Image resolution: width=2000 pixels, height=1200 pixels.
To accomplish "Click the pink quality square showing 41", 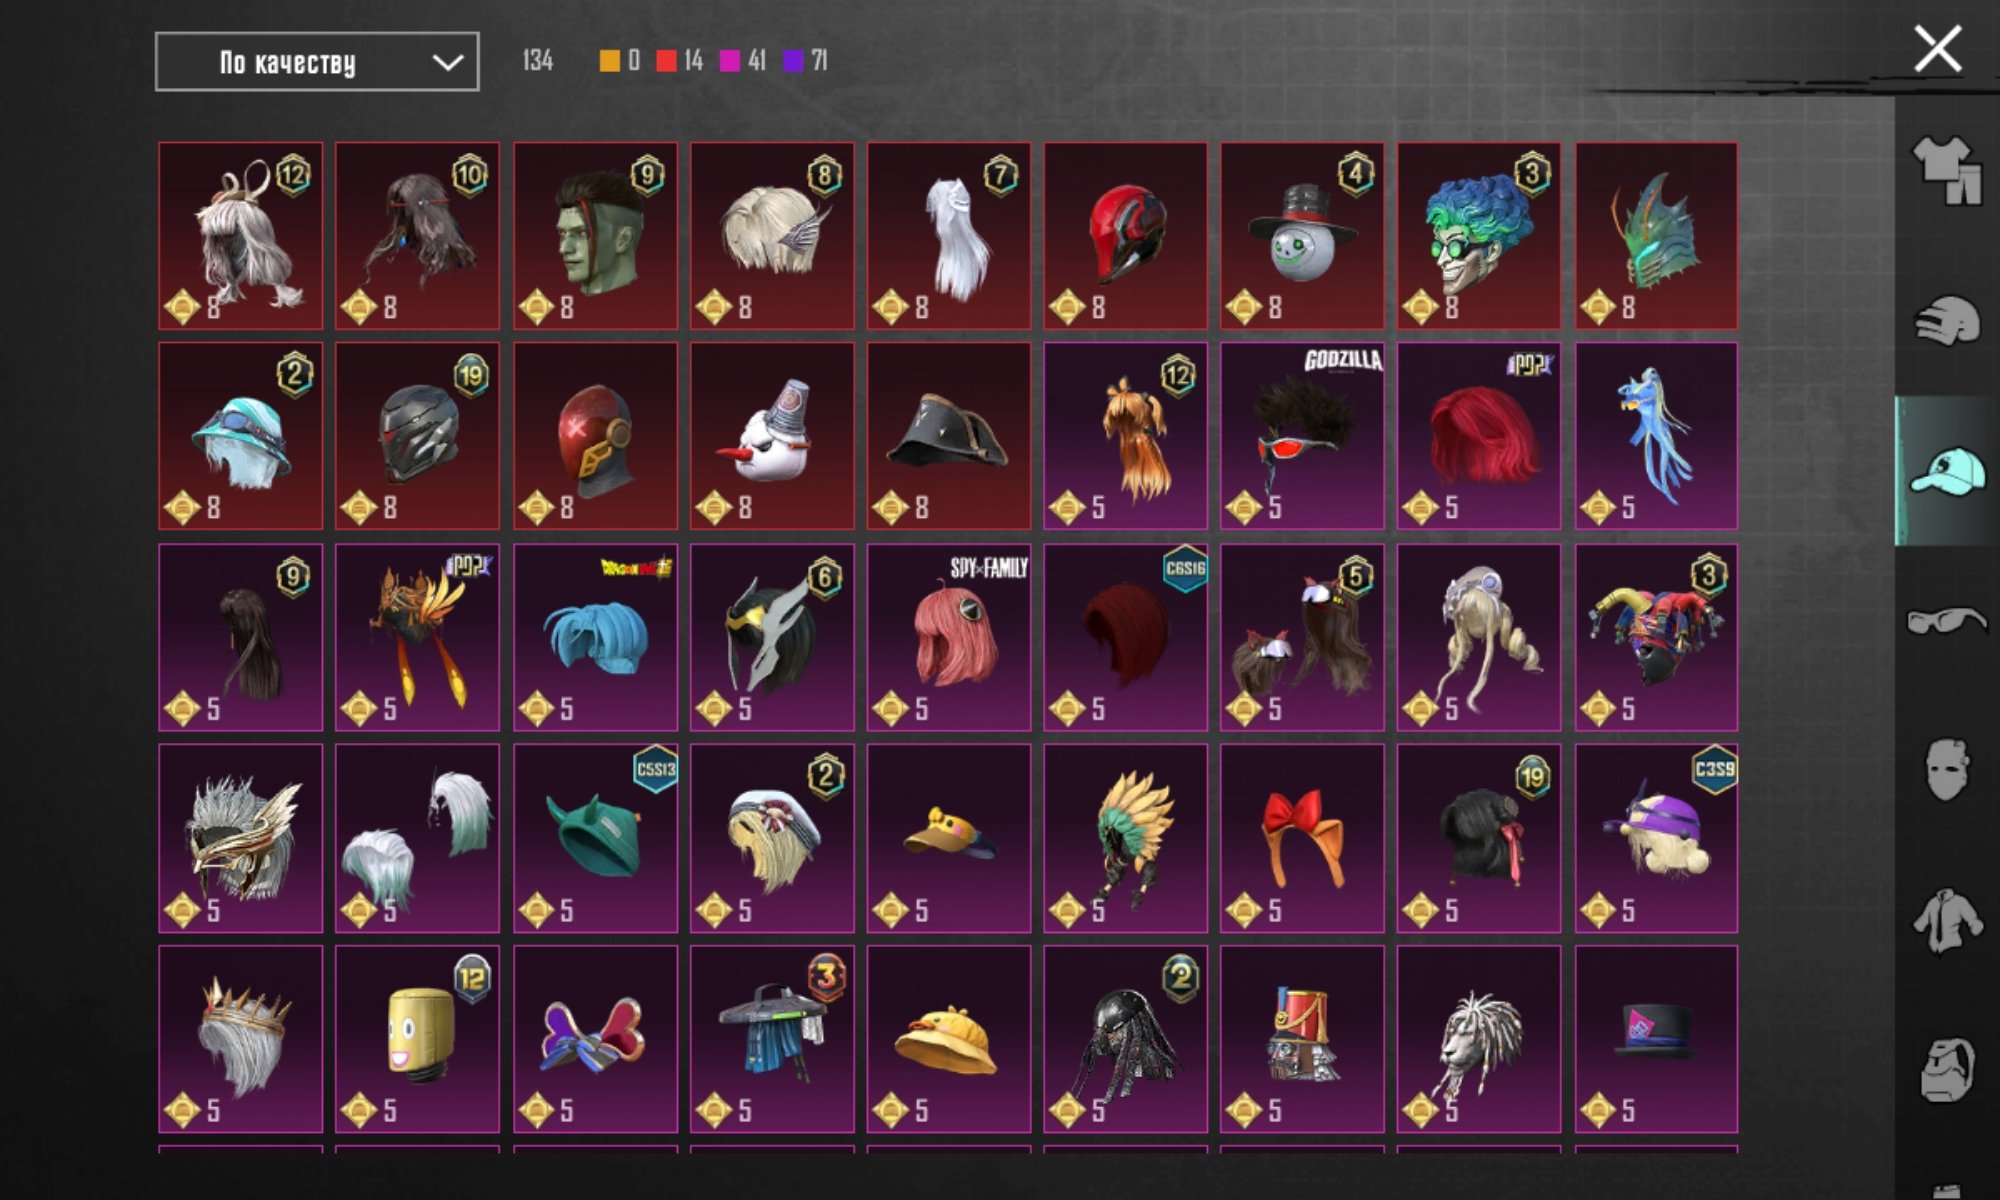I will pyautogui.click(x=730, y=61).
